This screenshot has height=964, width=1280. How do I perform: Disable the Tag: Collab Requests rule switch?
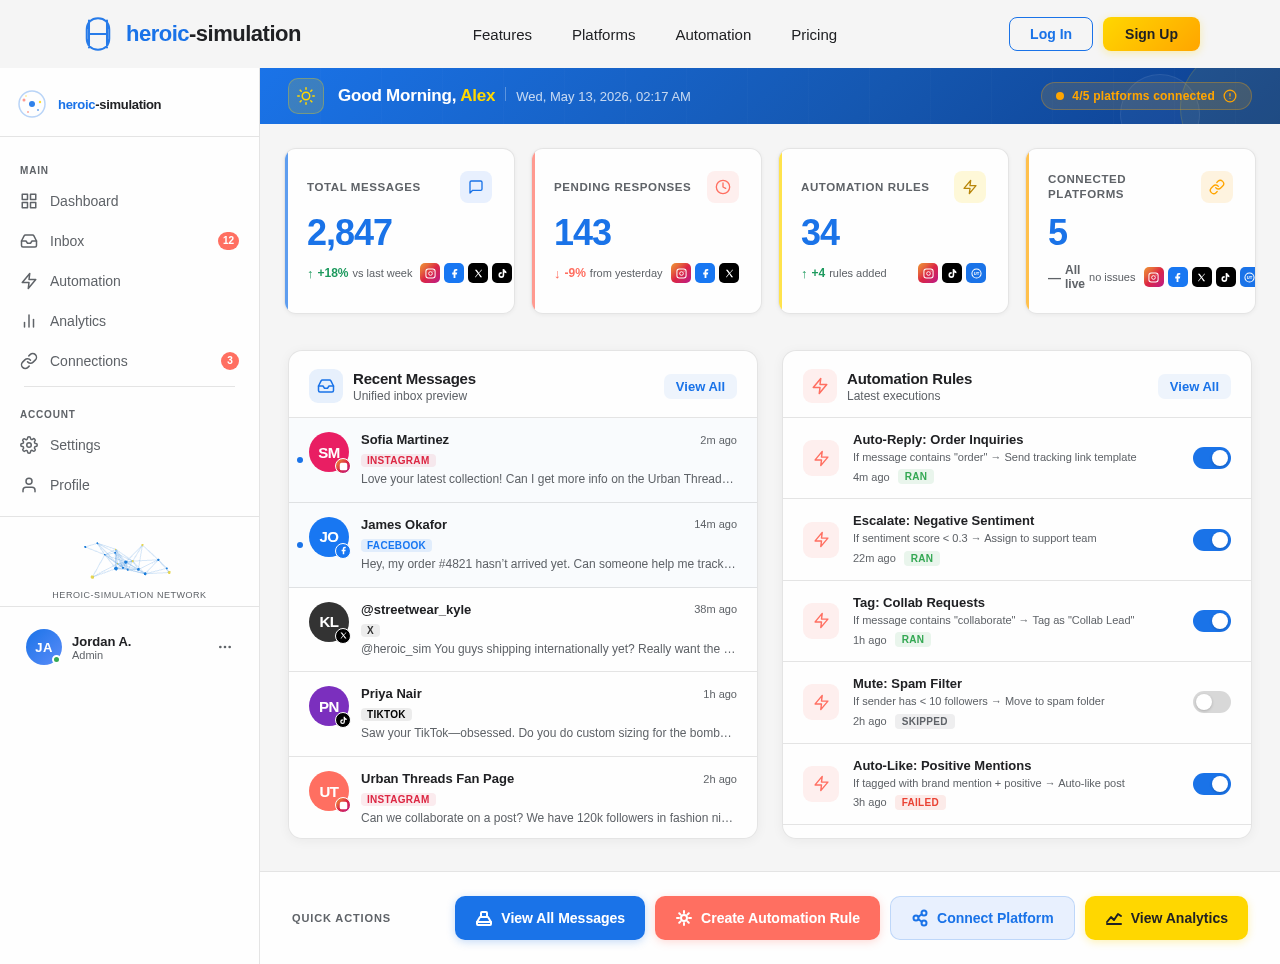click(1212, 621)
